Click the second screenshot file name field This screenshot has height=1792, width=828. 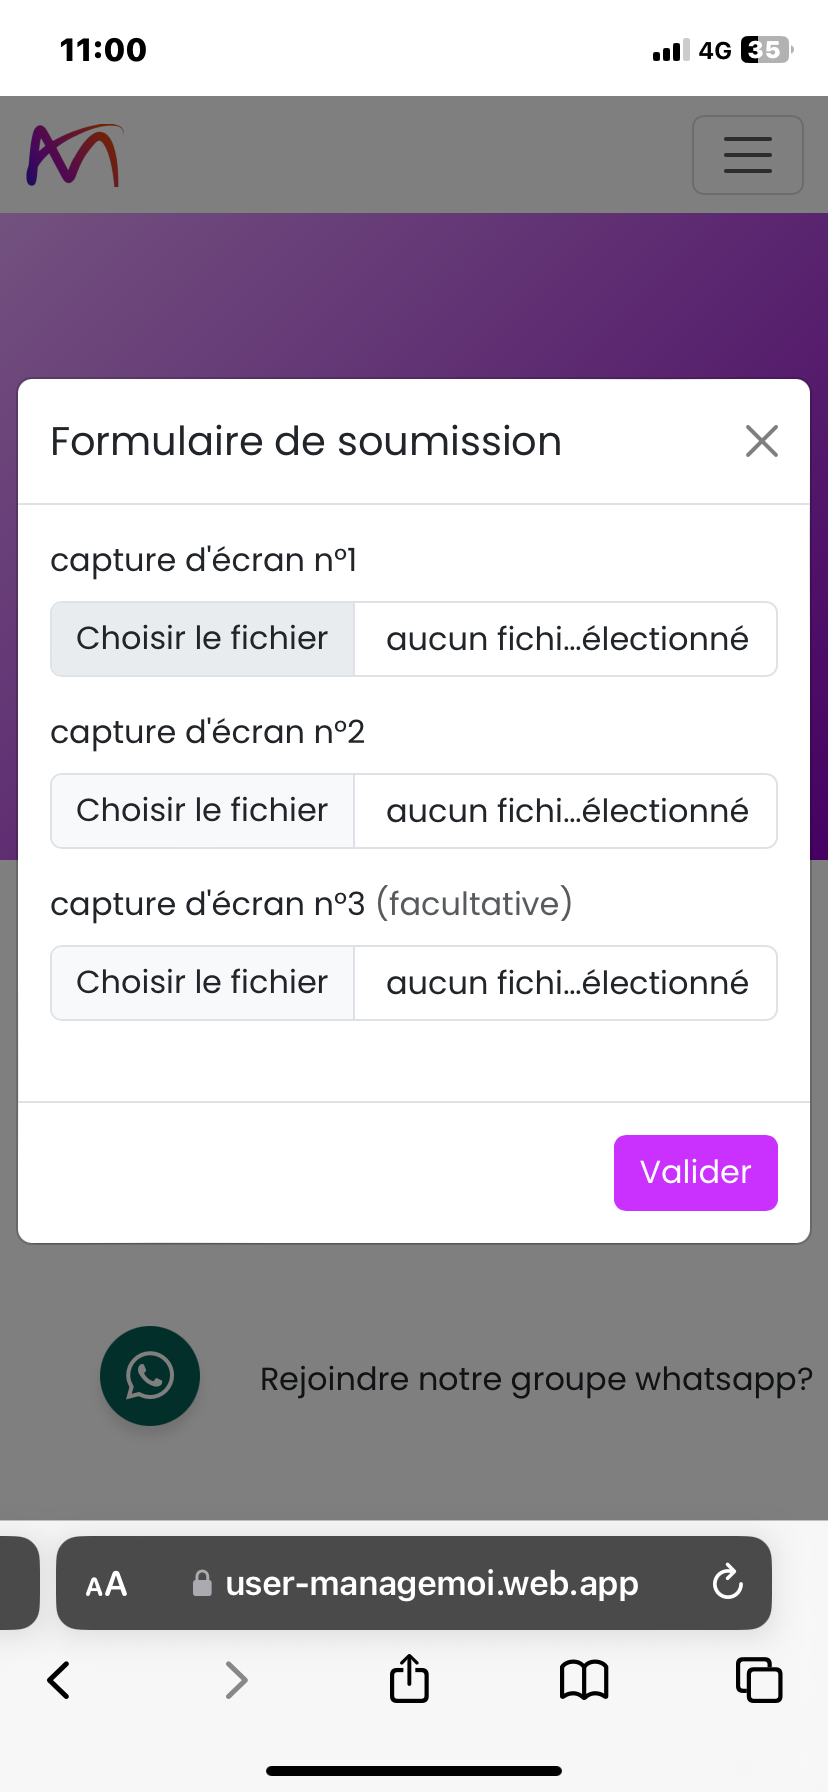[566, 811]
